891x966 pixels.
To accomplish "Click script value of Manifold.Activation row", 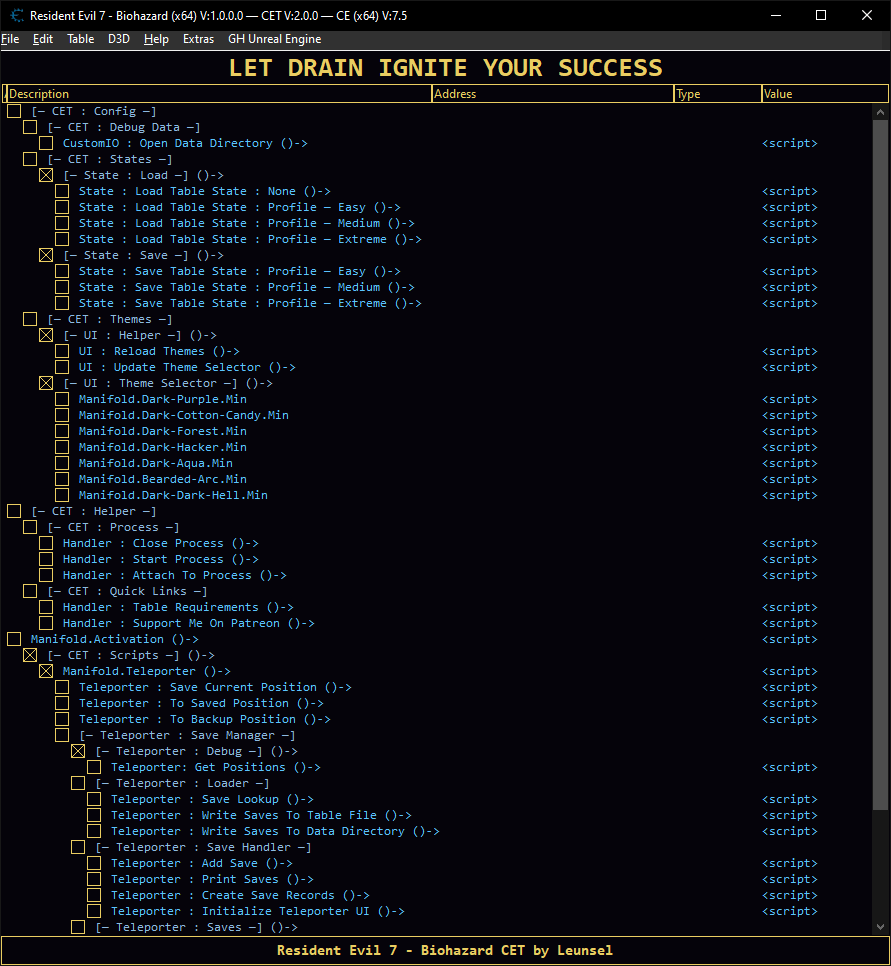I will click(x=790, y=639).
